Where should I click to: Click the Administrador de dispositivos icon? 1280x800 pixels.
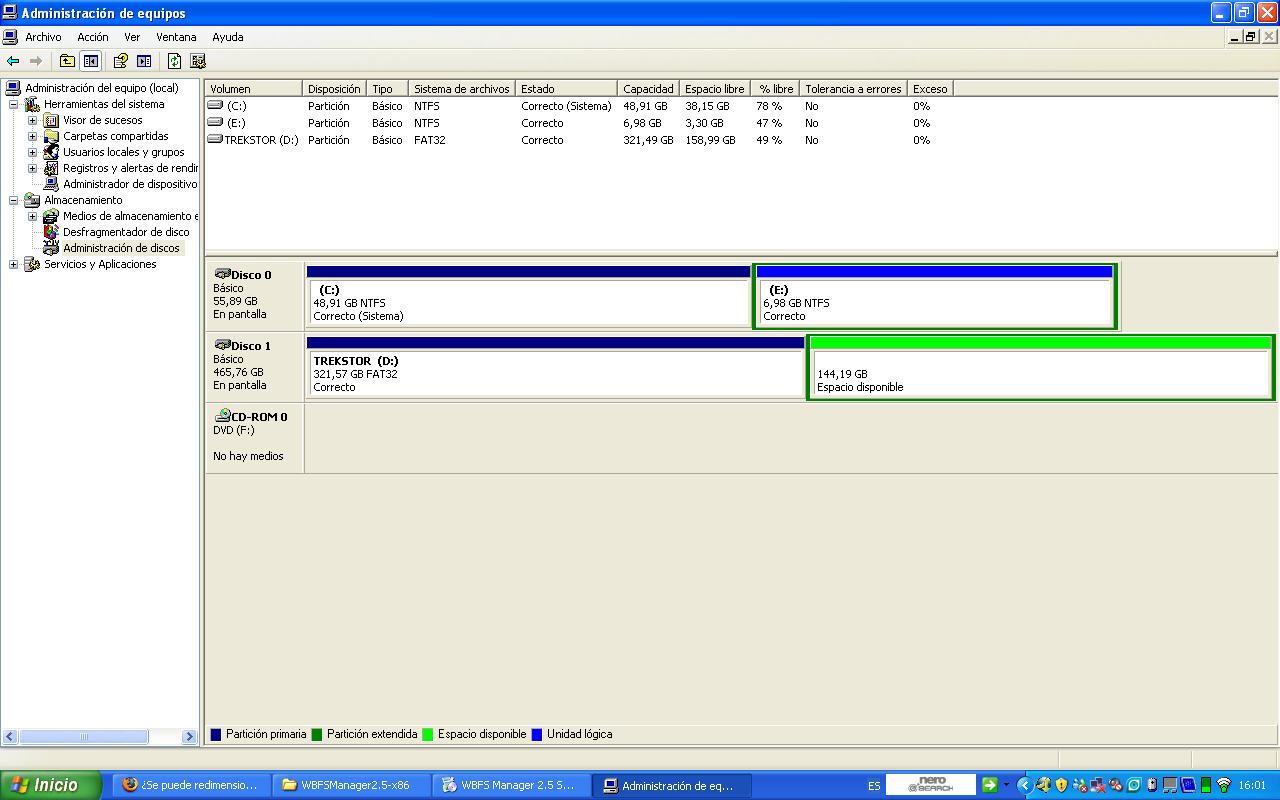(52, 184)
